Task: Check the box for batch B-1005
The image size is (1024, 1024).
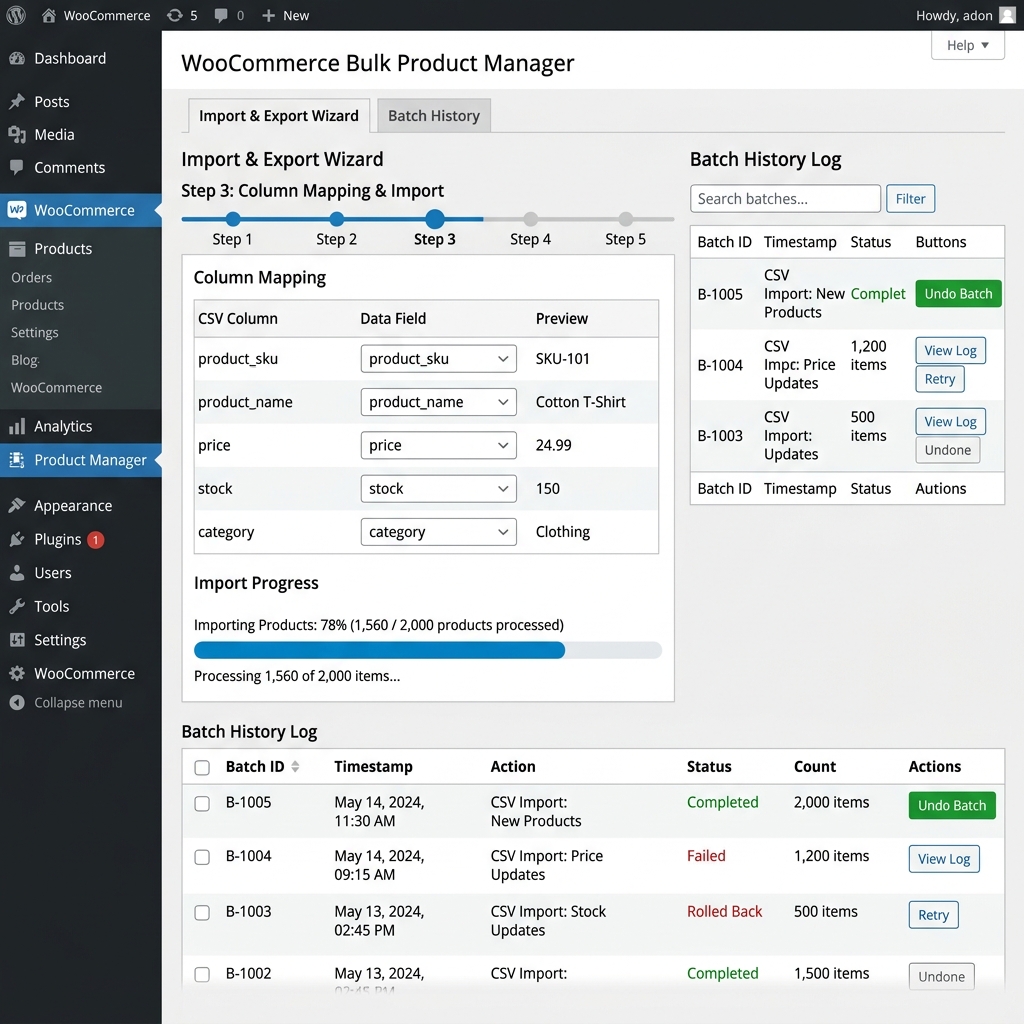Action: (x=202, y=803)
